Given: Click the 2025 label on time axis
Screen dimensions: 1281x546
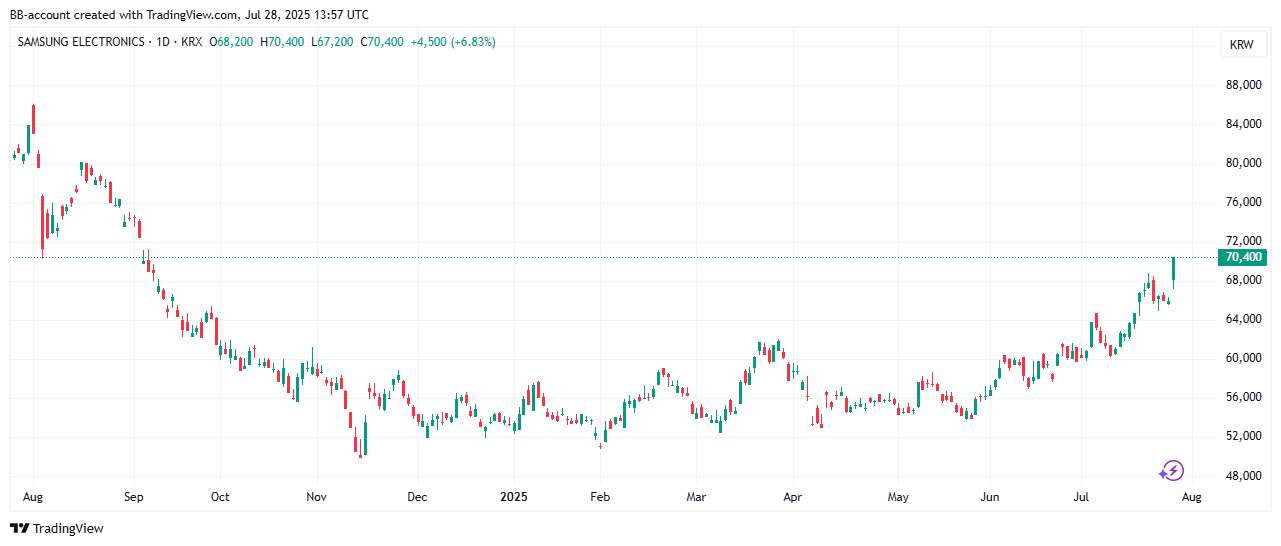Looking at the screenshot, I should (x=514, y=497).
